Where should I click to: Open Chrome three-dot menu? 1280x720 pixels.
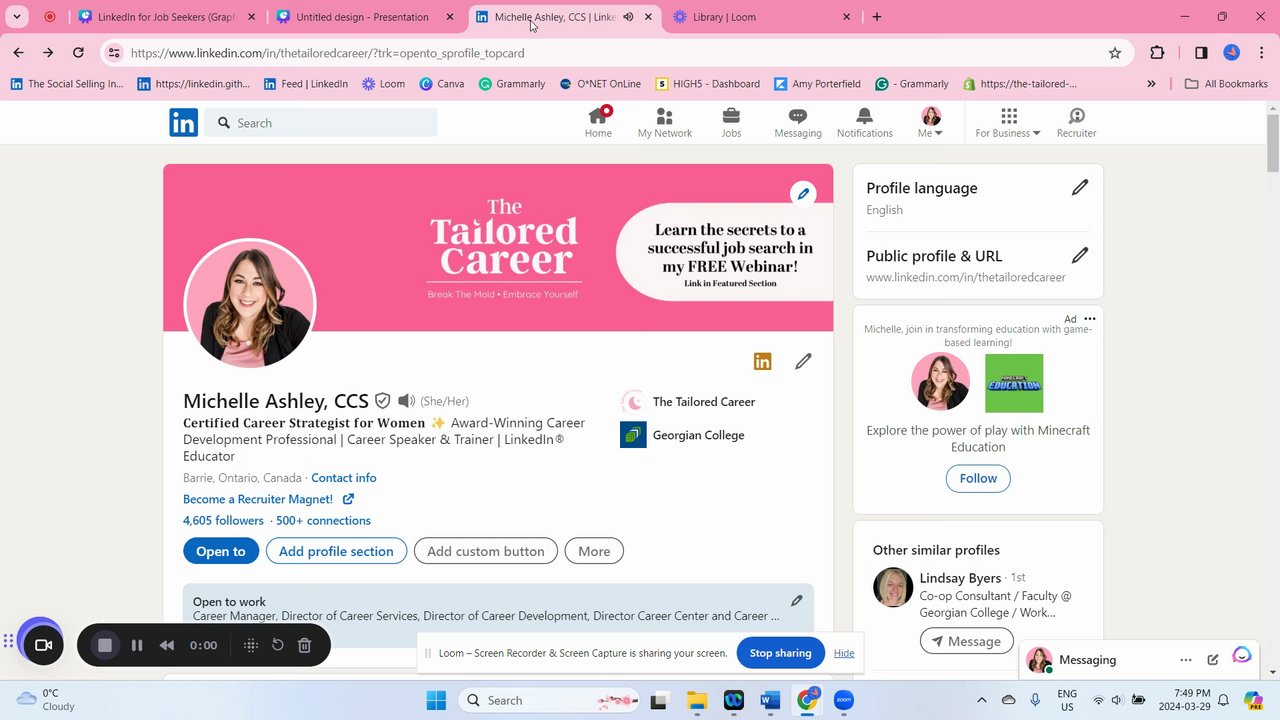tap(1262, 53)
